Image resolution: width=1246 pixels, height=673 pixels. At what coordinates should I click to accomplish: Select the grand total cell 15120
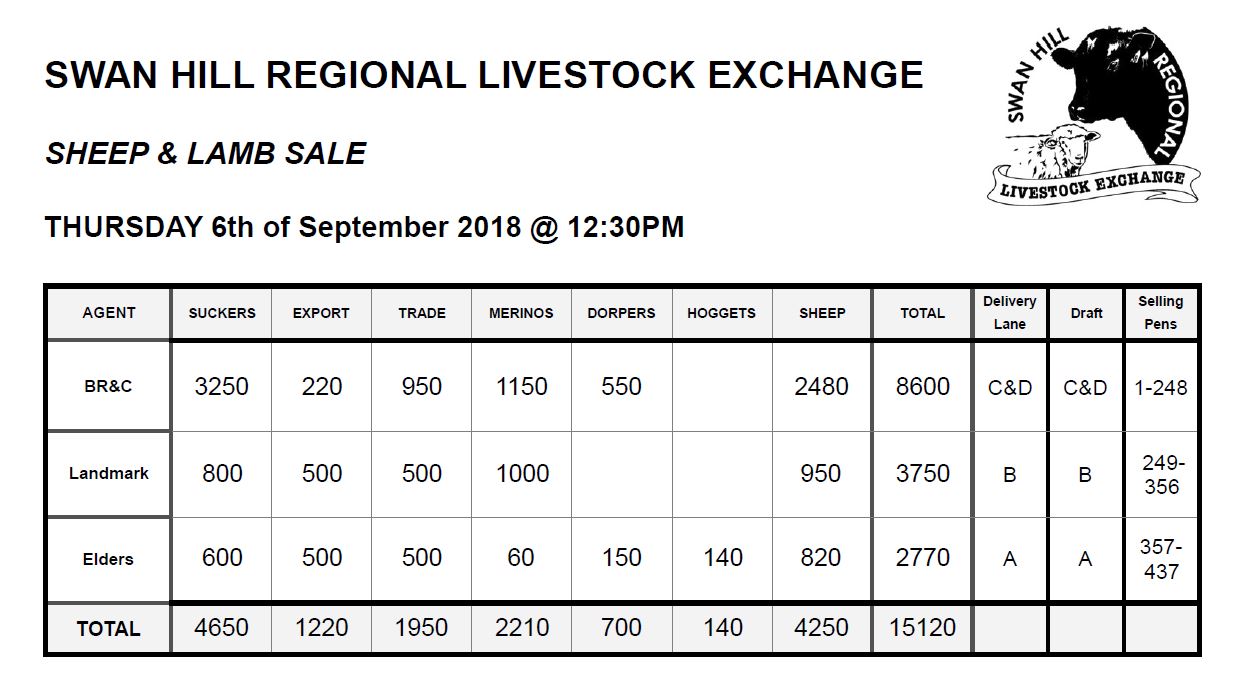[x=922, y=628]
